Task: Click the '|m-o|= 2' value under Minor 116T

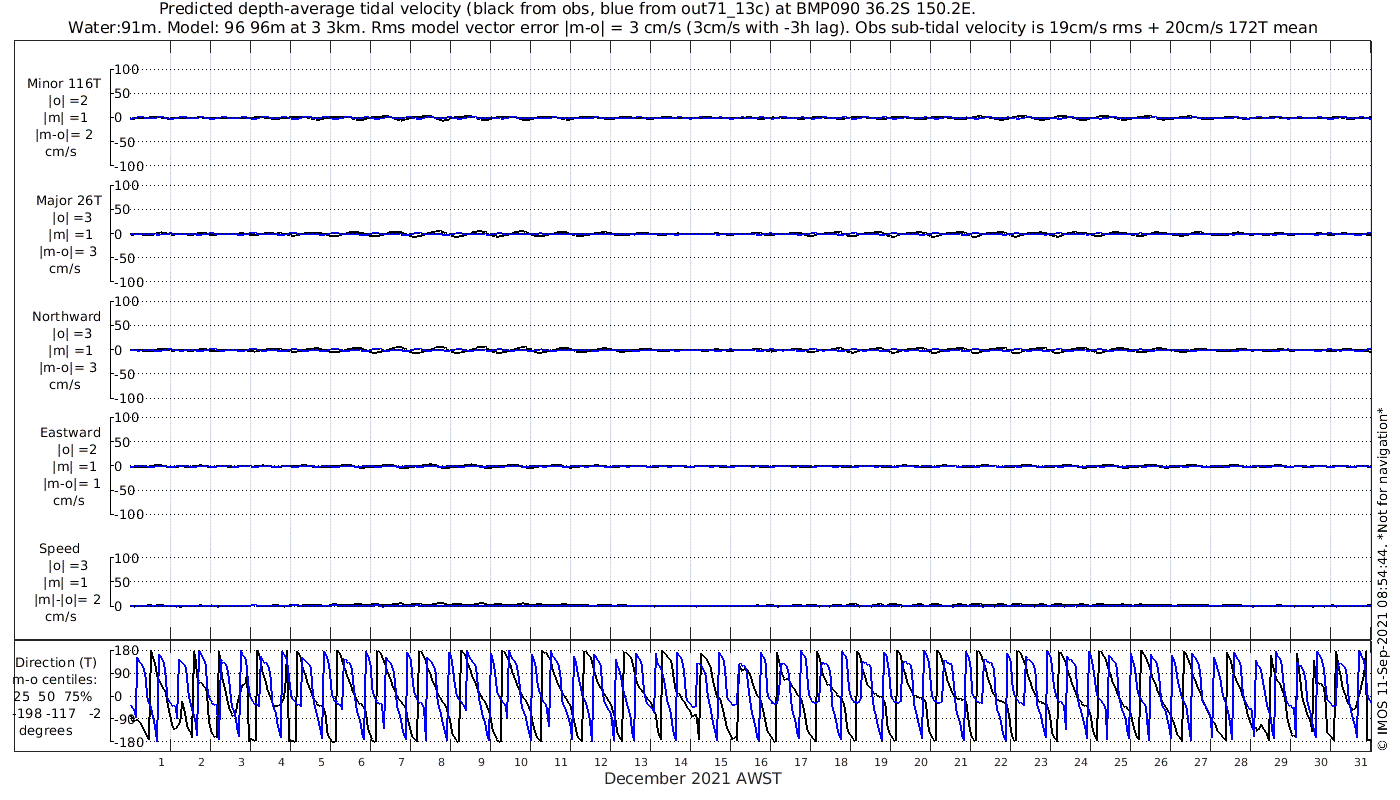Action: tap(65, 135)
